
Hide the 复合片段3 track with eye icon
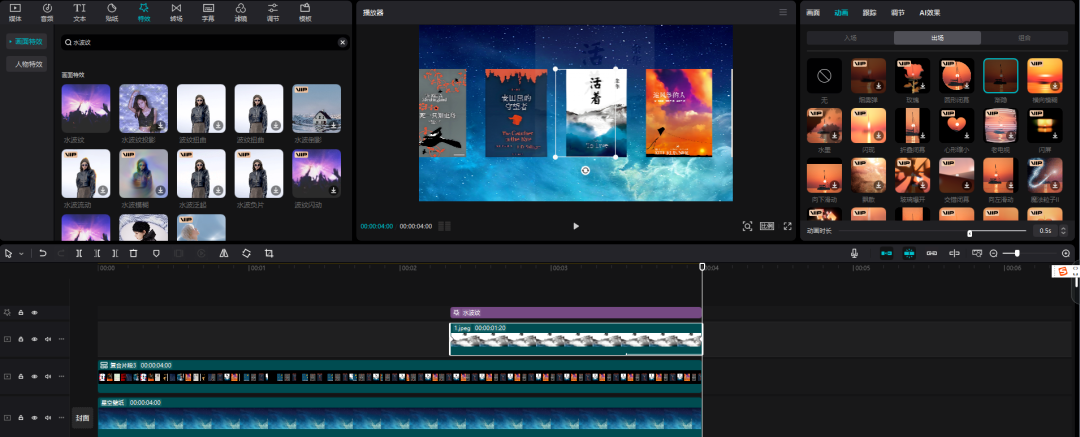point(34,377)
